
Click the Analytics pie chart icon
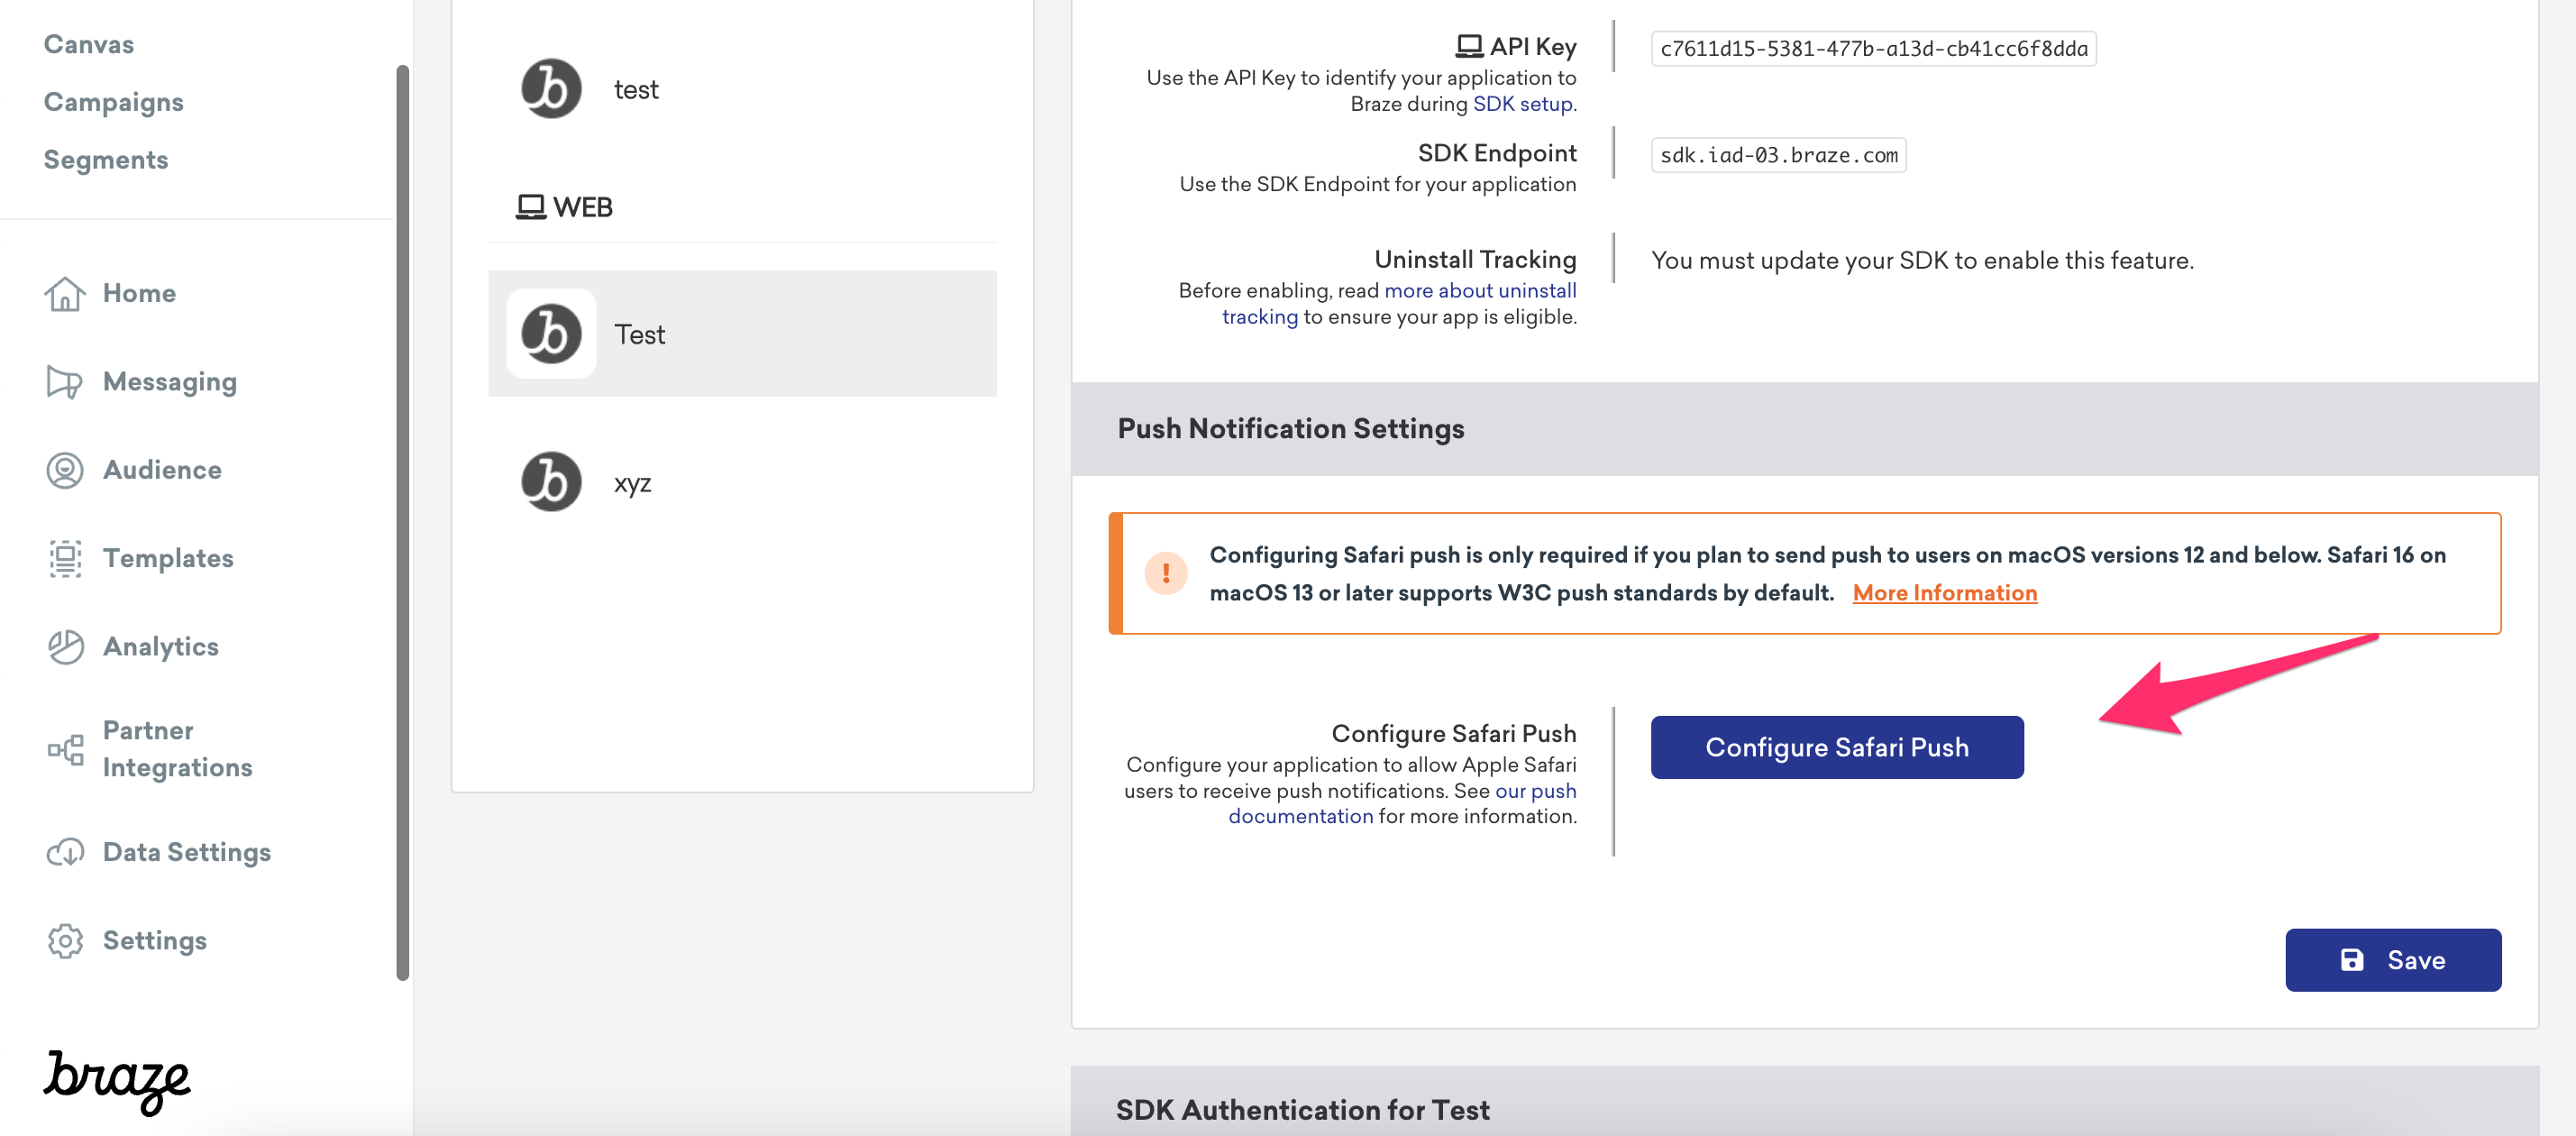(64, 647)
